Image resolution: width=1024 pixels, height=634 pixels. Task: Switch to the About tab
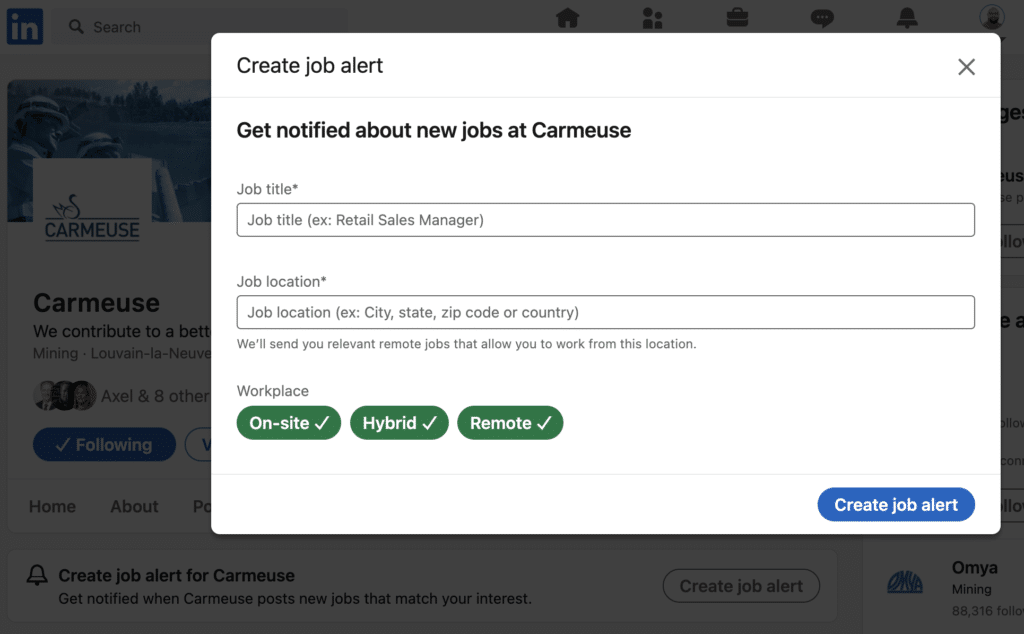click(134, 506)
